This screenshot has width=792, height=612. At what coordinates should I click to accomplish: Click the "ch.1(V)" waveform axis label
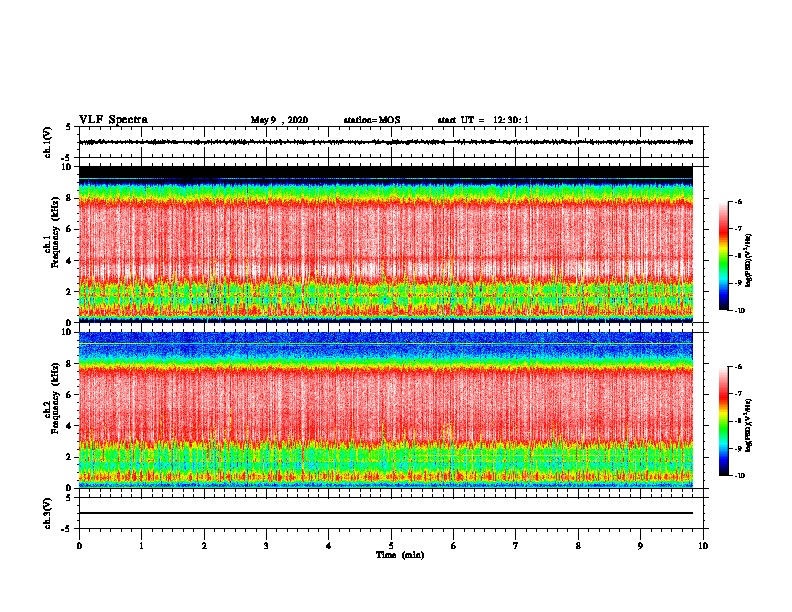point(47,142)
